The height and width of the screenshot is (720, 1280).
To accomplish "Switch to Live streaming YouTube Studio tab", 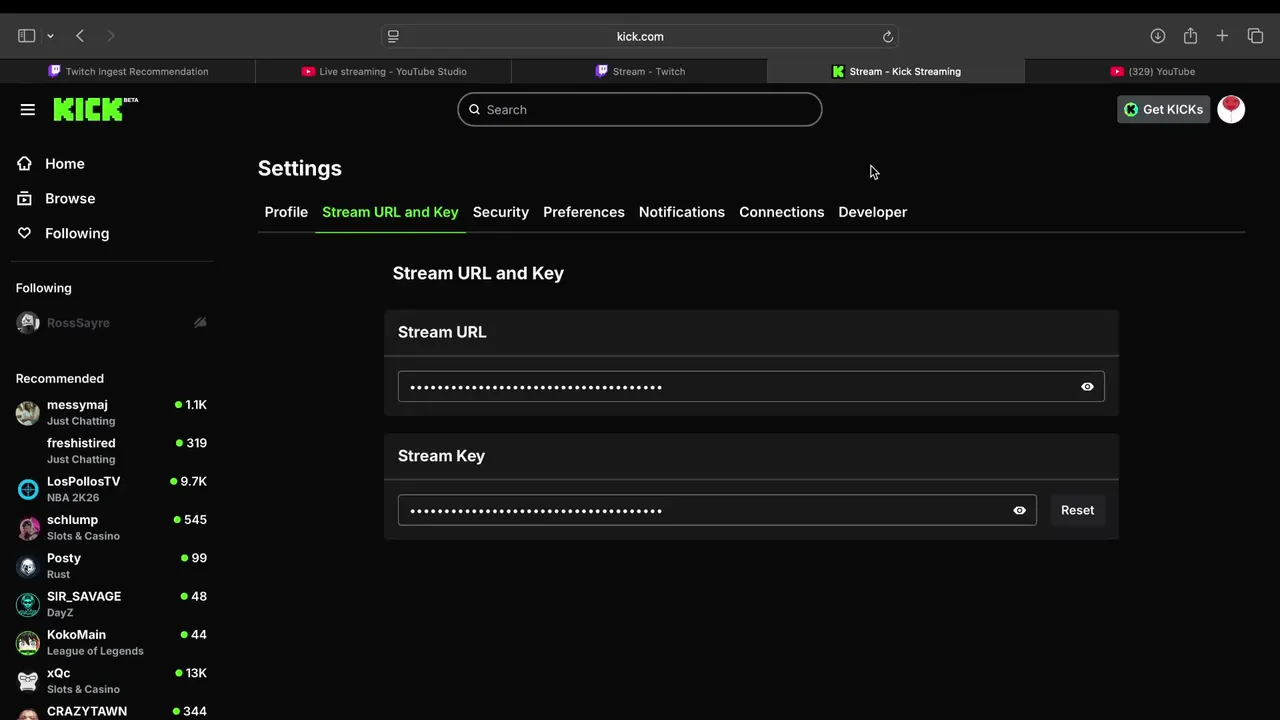I will 384,71.
